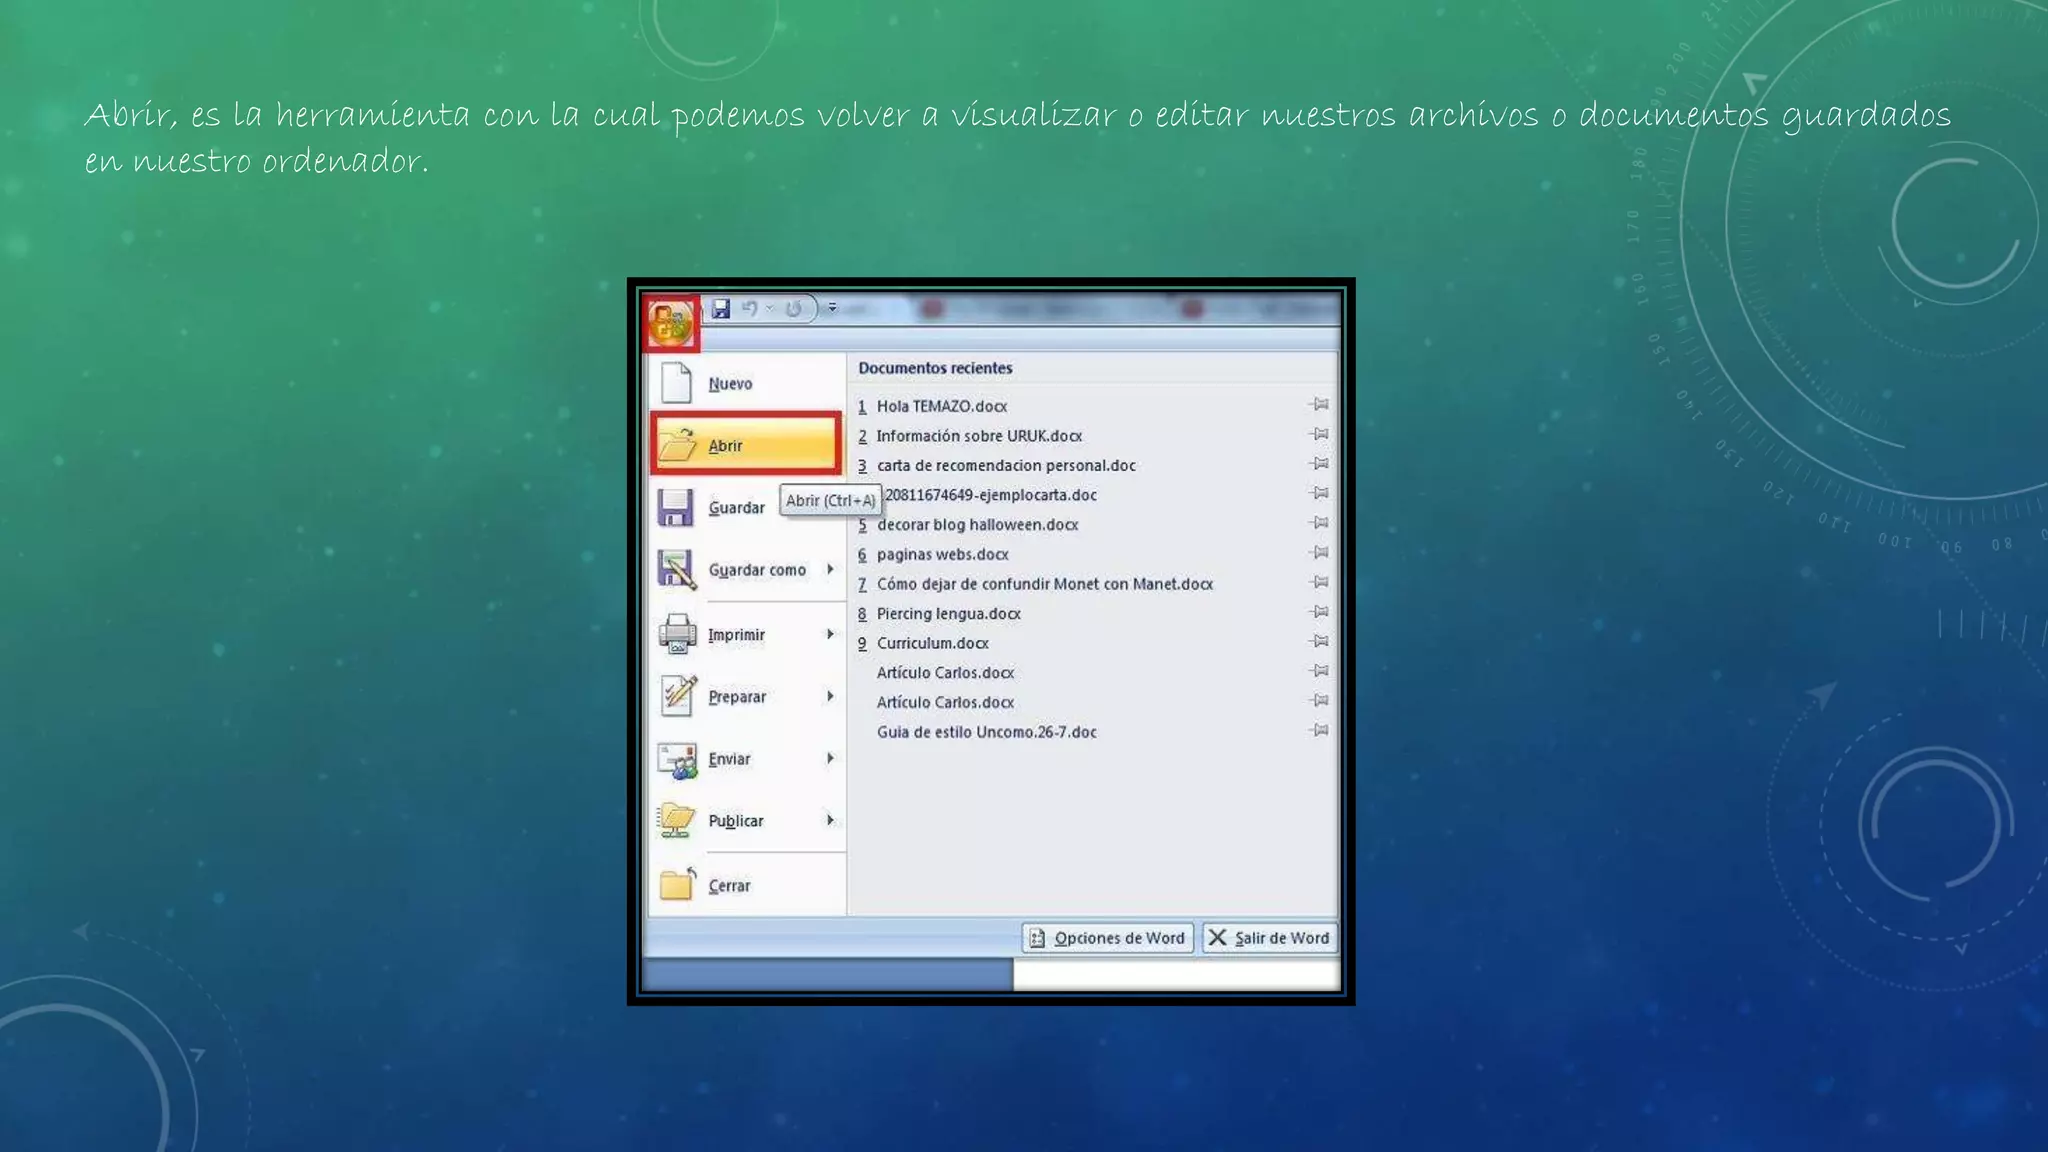
Task: Pin Piercing lengua.docx to list
Action: click(1319, 612)
